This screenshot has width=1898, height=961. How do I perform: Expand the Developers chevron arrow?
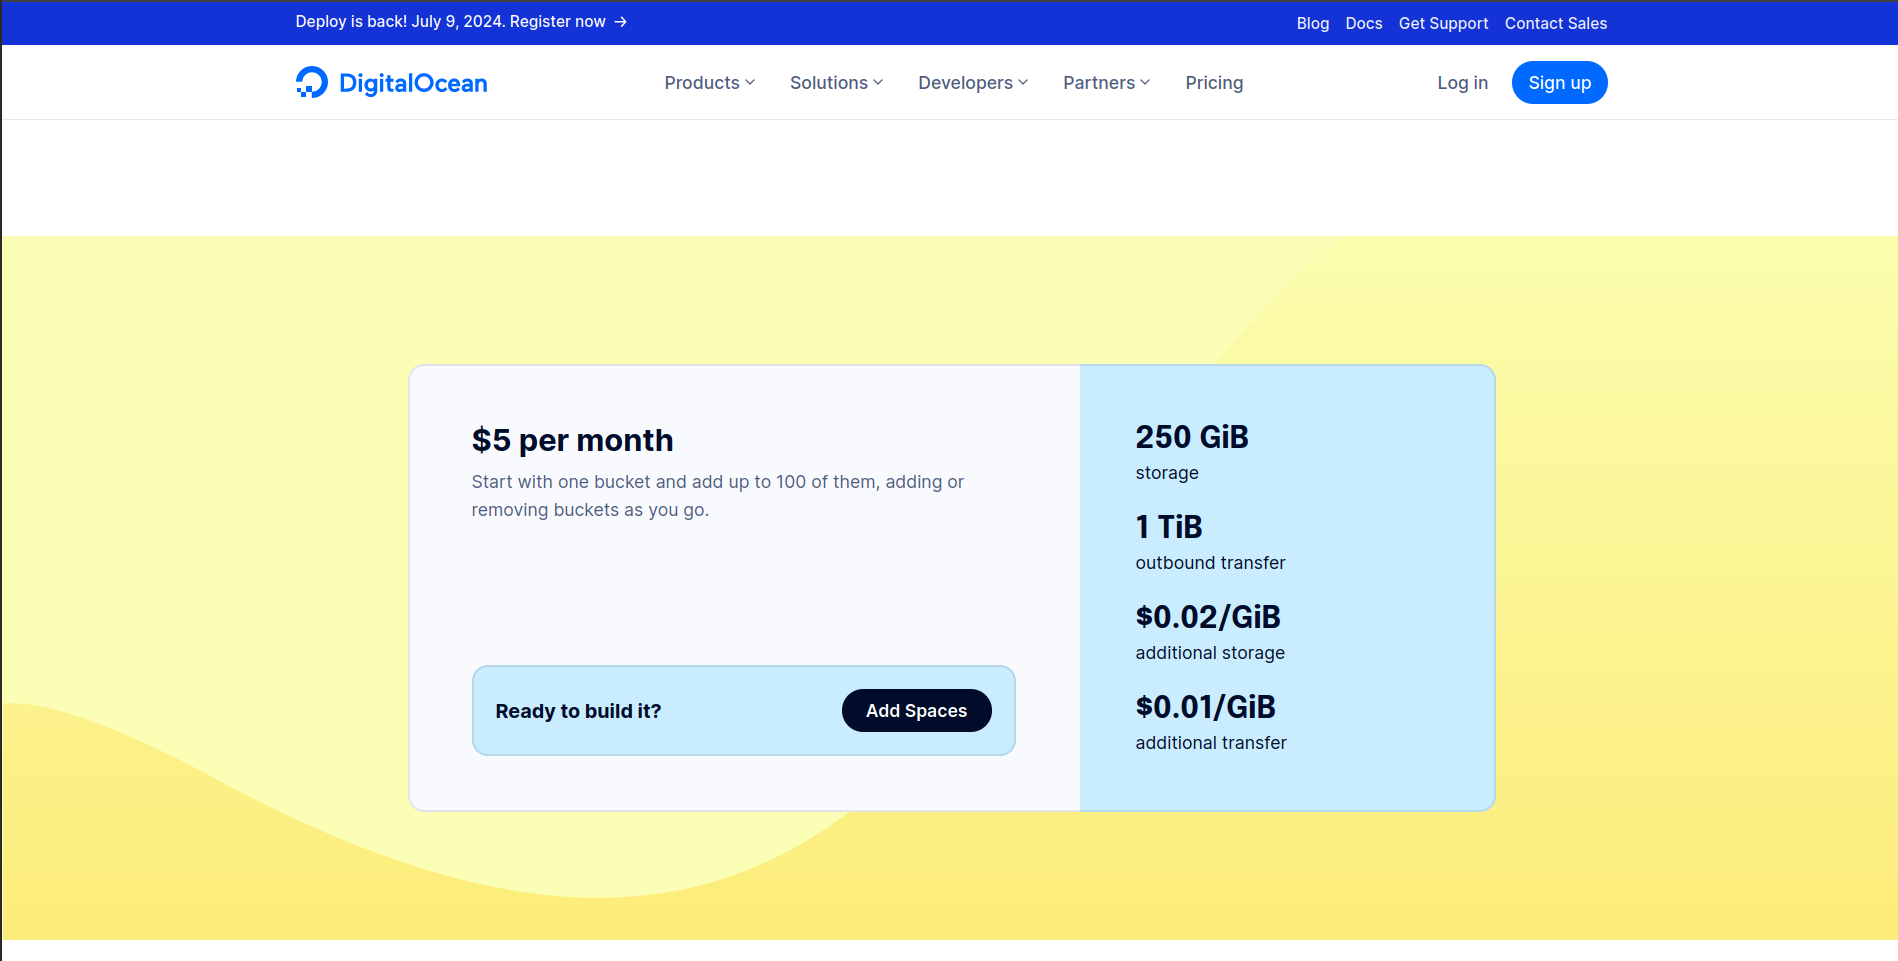(x=1023, y=83)
